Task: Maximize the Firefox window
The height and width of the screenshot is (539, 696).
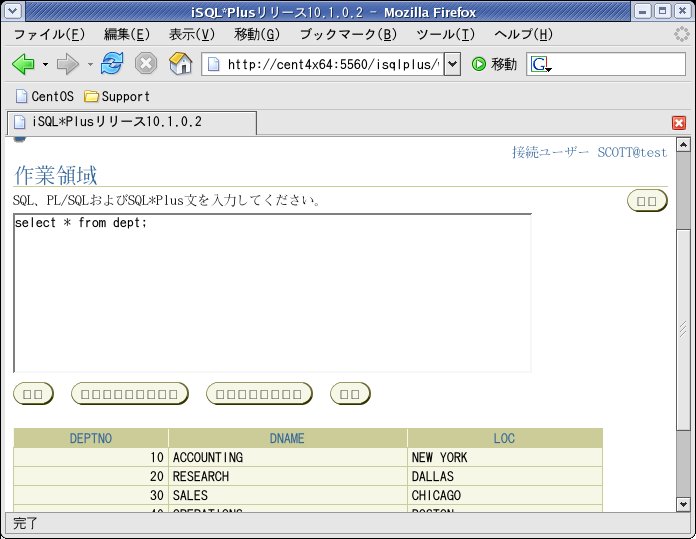Action: click(x=663, y=11)
